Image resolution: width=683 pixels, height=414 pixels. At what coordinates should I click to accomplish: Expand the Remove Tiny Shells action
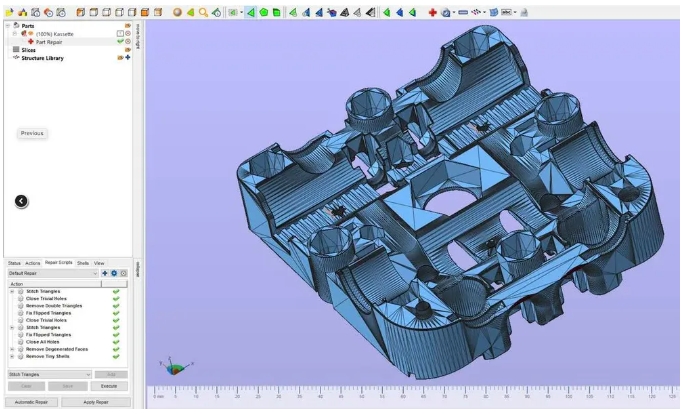tap(12, 356)
